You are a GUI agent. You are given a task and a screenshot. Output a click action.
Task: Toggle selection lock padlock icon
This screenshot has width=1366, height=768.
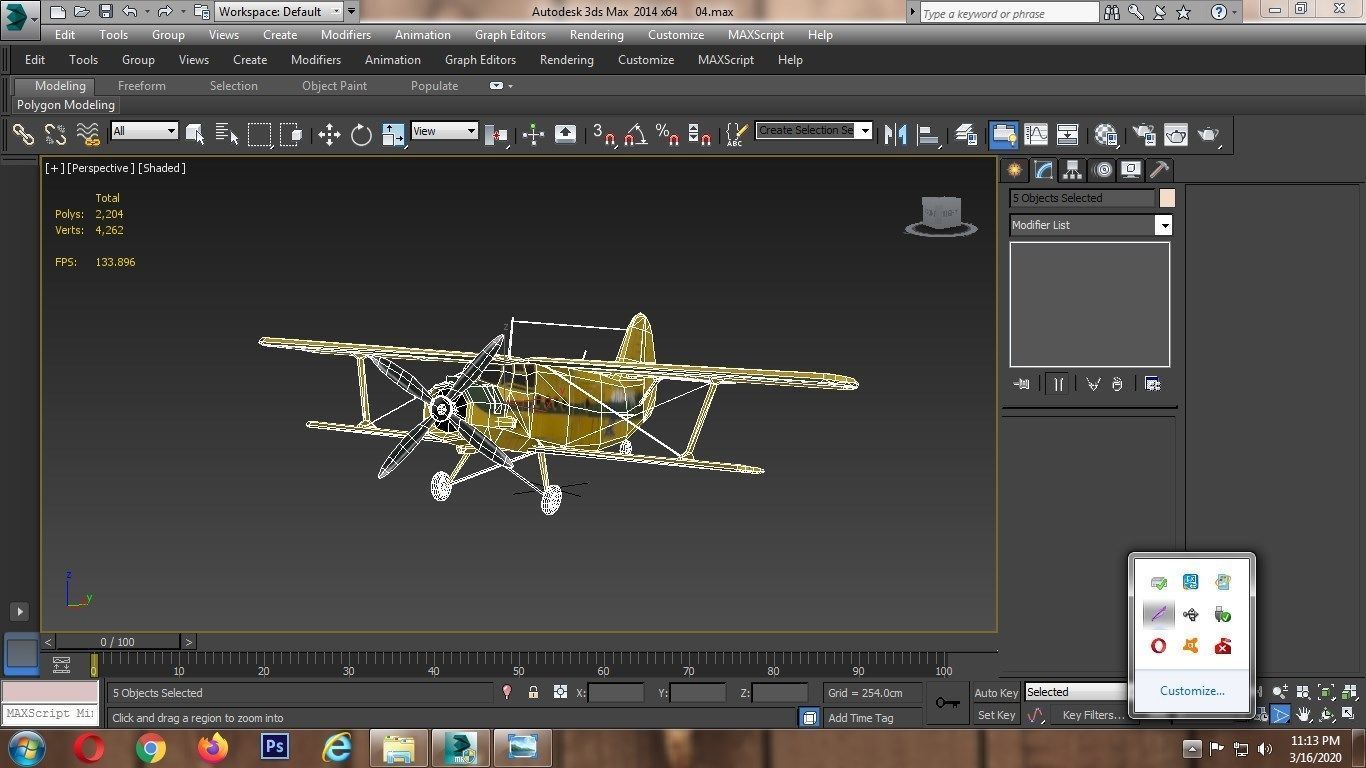[533, 692]
